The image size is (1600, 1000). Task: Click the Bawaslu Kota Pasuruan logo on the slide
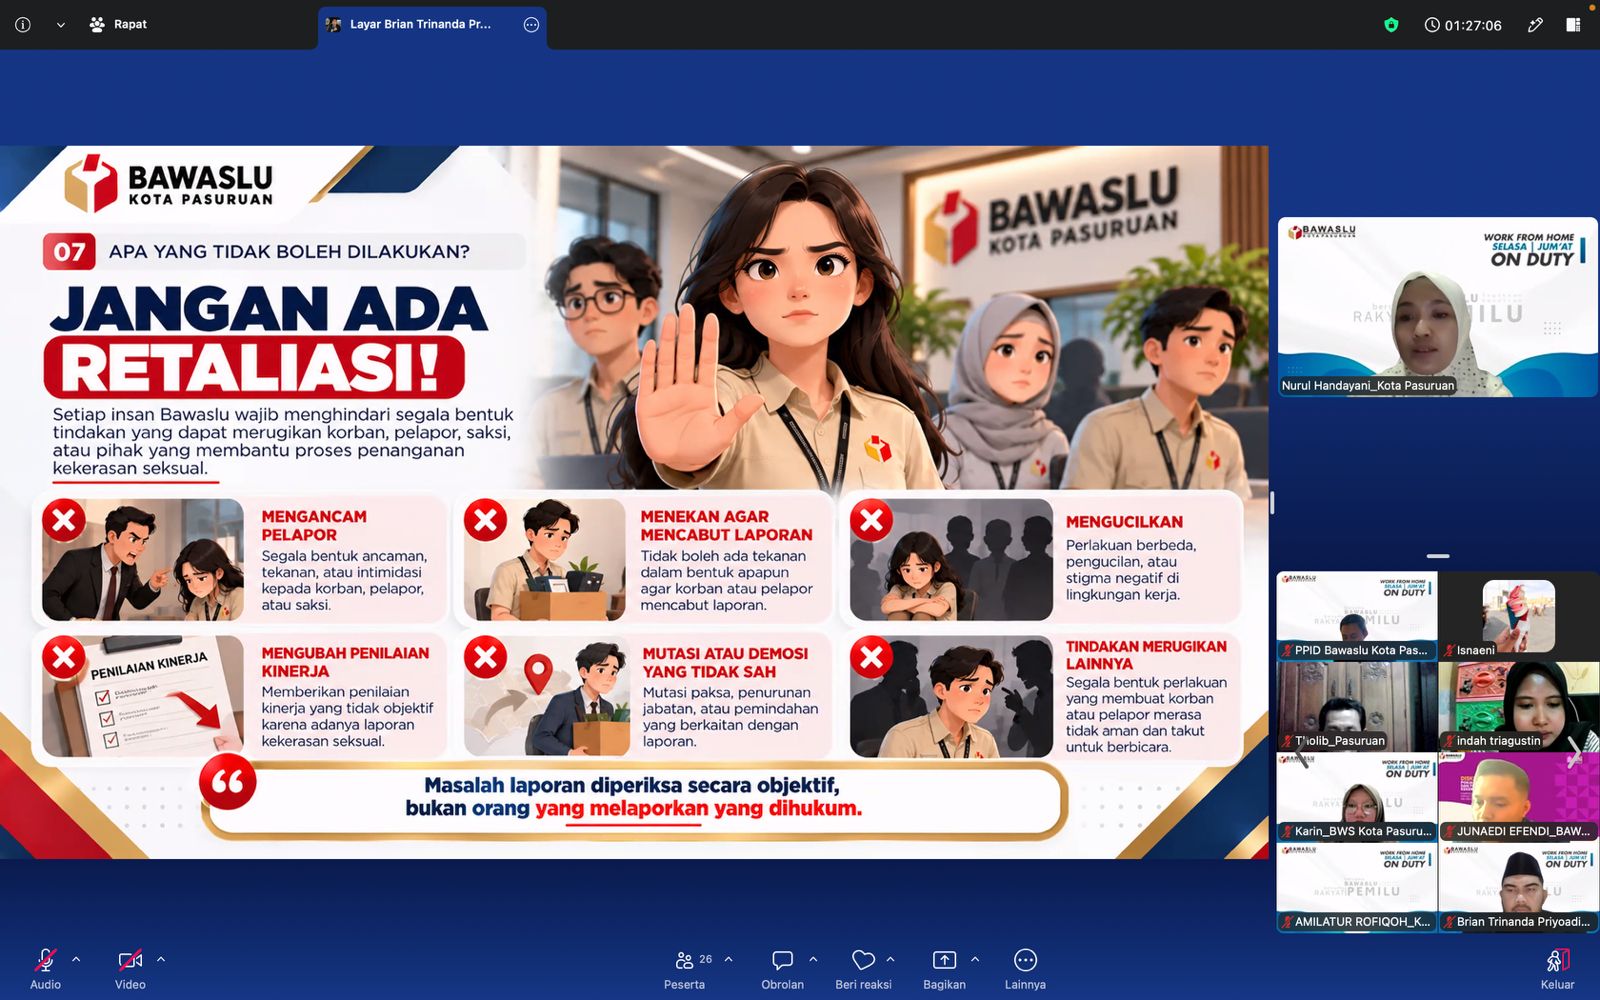(169, 183)
